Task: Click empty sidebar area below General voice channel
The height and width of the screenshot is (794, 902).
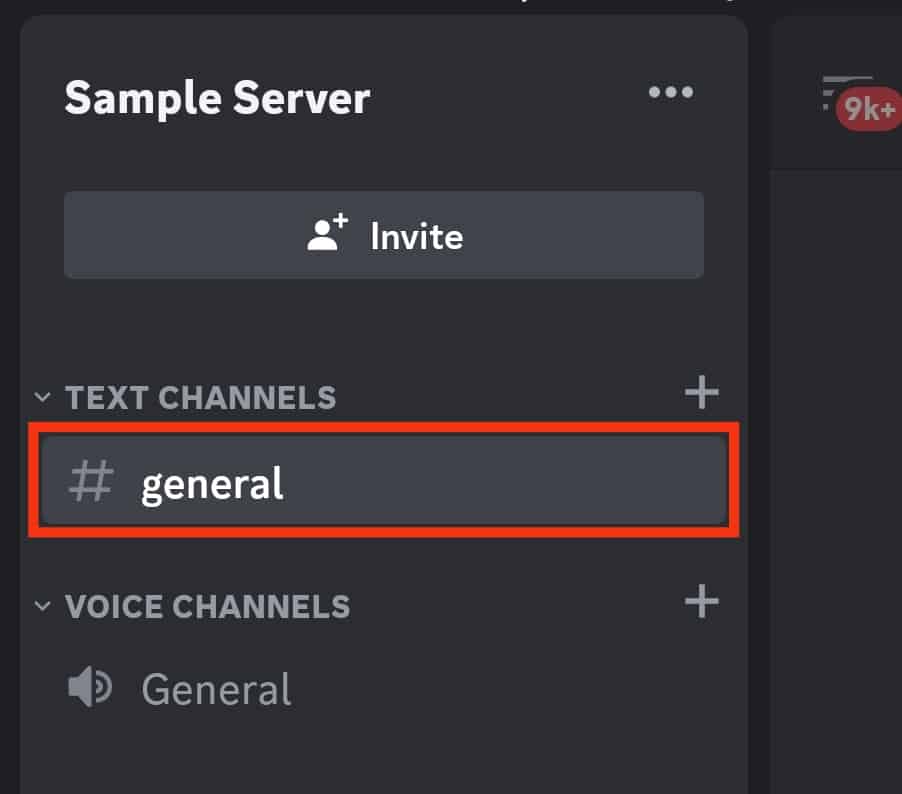Action: coord(380,755)
